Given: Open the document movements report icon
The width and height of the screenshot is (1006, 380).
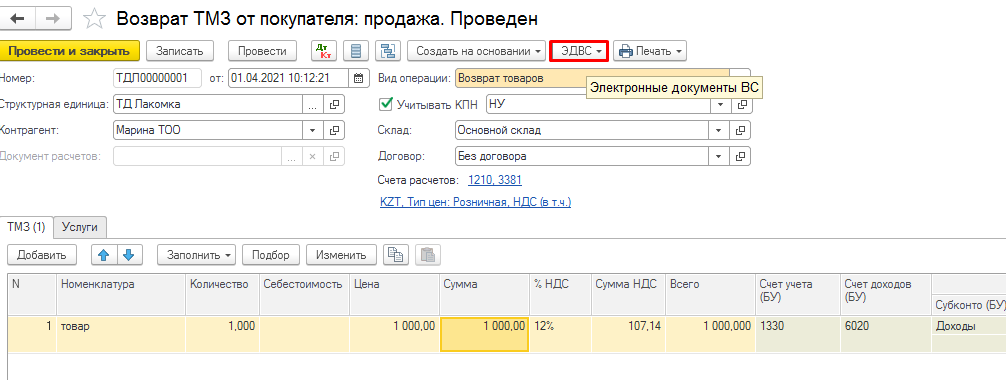Looking at the screenshot, I should pos(355,51).
